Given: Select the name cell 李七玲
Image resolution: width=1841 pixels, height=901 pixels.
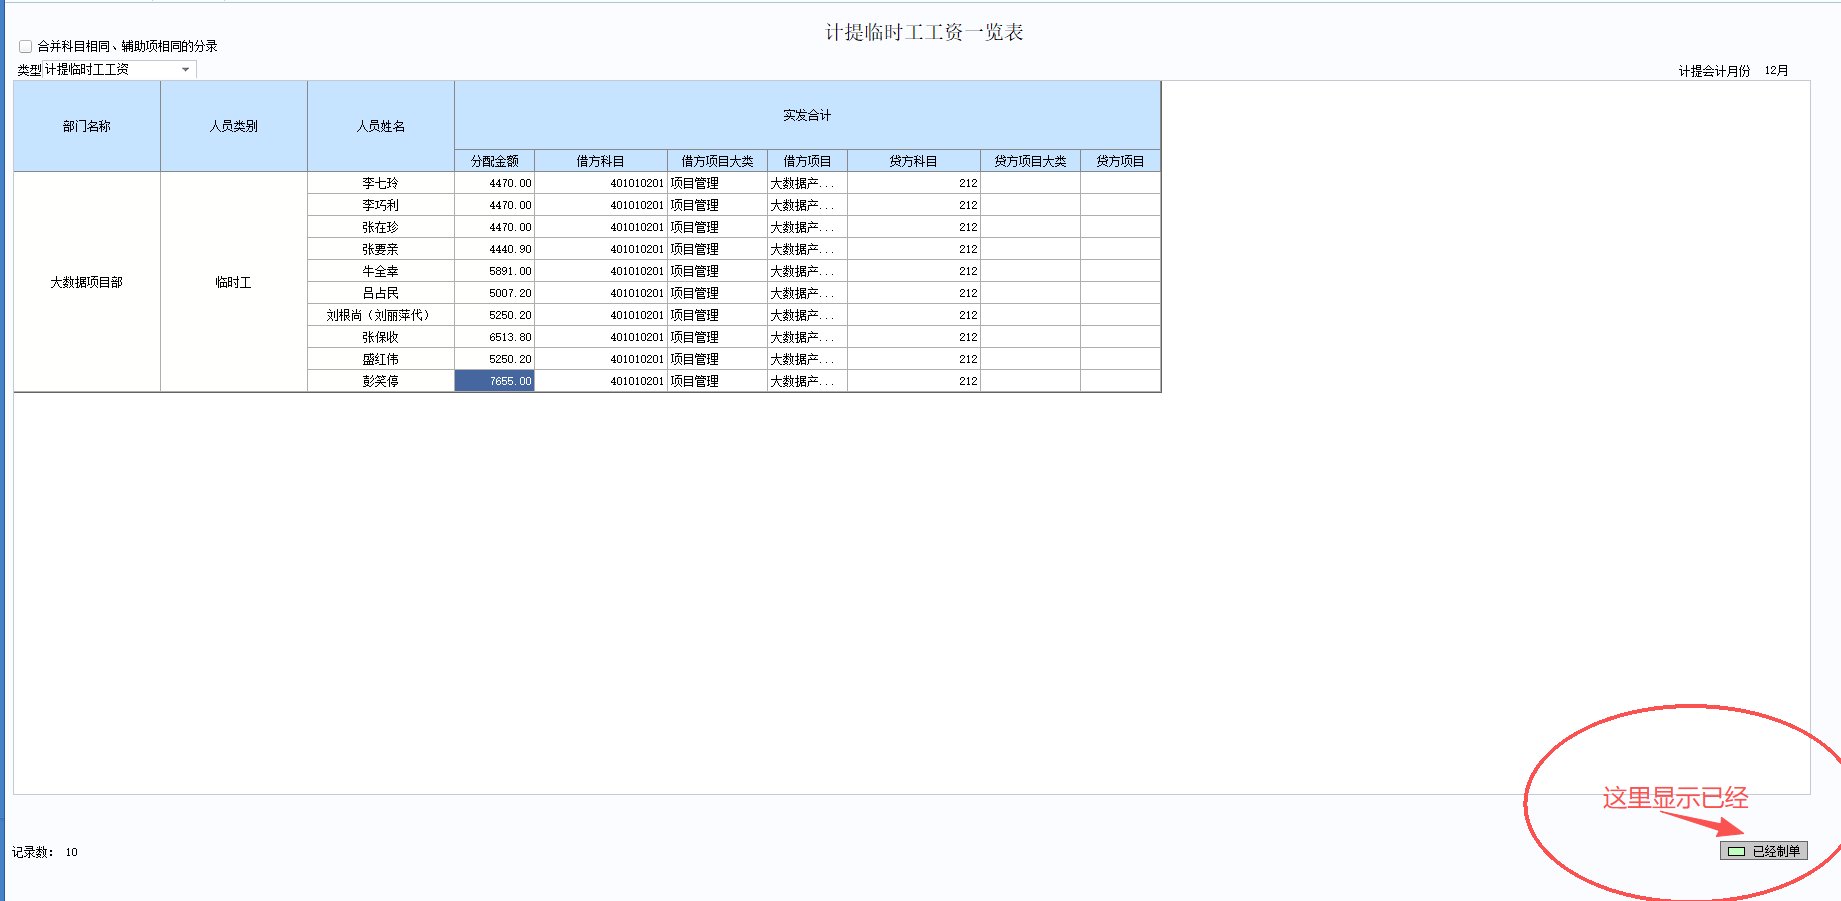Looking at the screenshot, I should tap(381, 183).
